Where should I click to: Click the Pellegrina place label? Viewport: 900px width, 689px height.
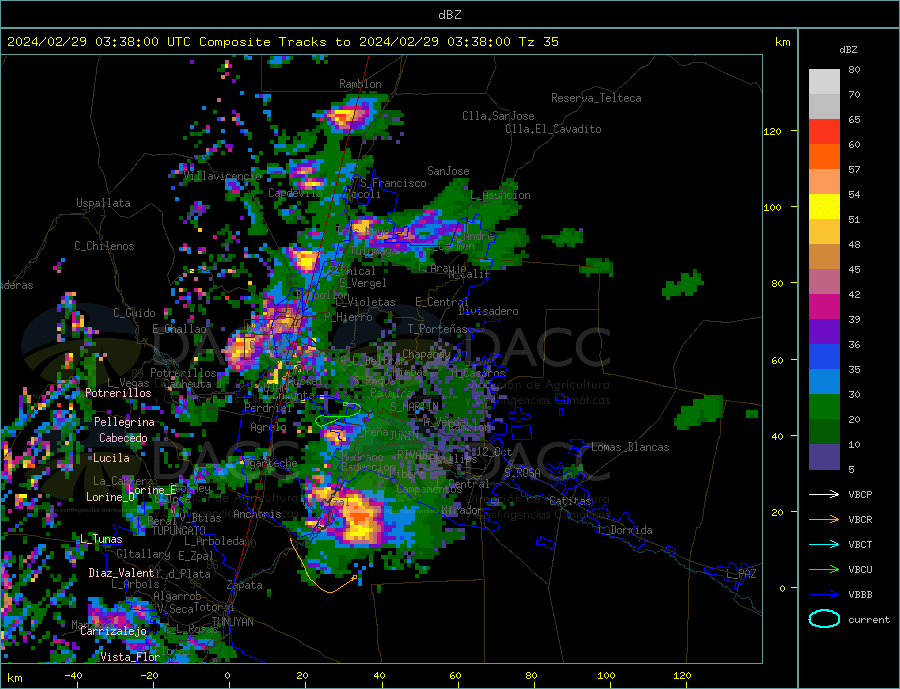point(124,422)
